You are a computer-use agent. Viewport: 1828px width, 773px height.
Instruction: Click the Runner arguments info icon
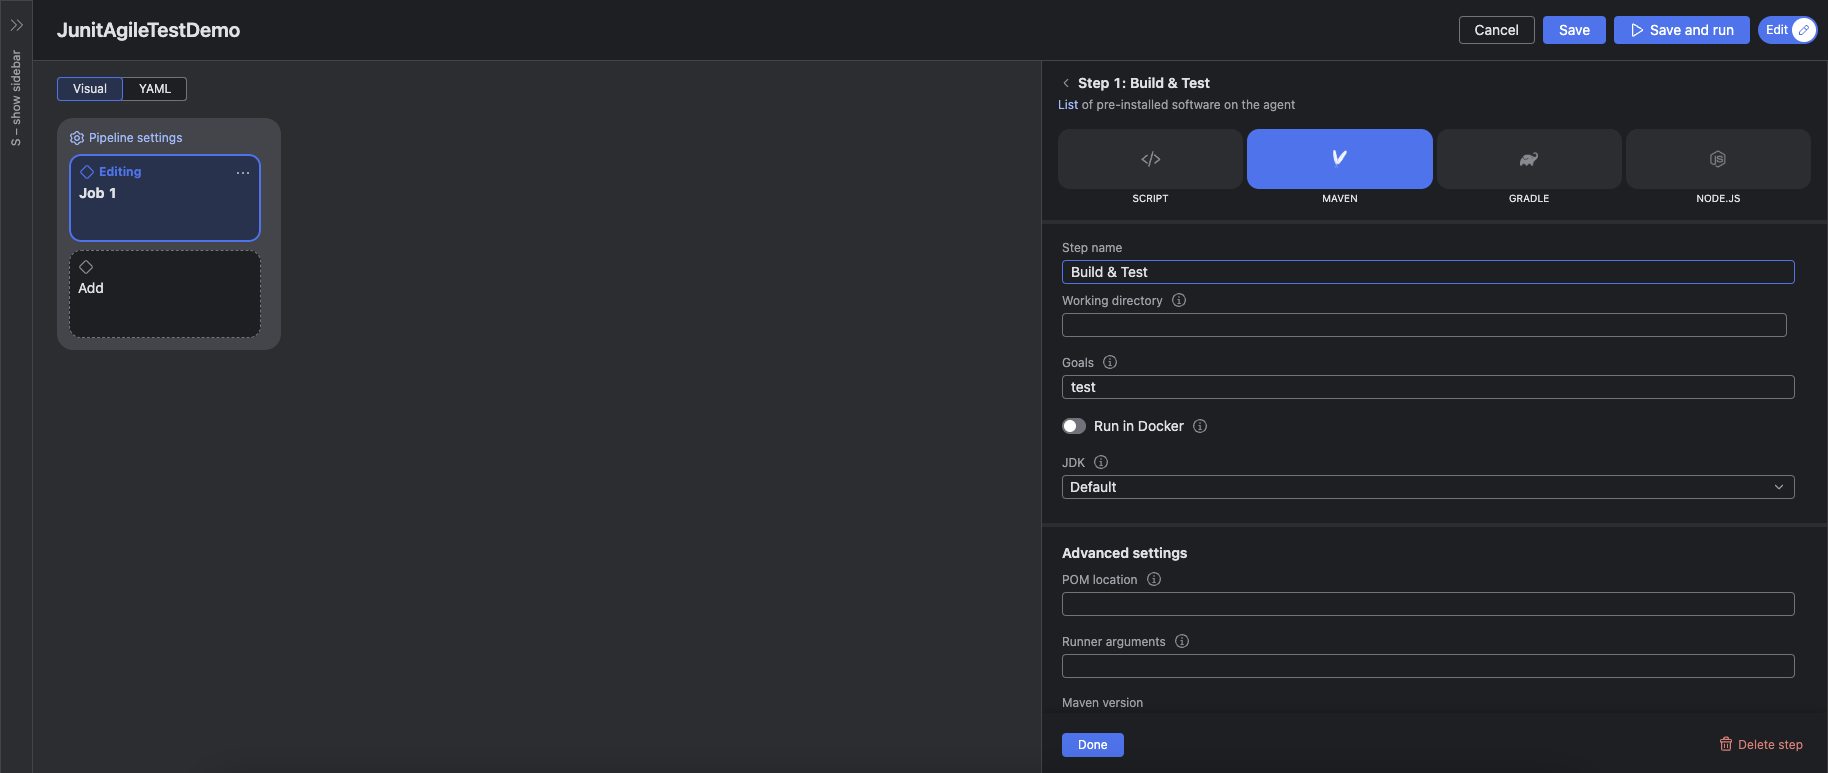pyautogui.click(x=1182, y=641)
